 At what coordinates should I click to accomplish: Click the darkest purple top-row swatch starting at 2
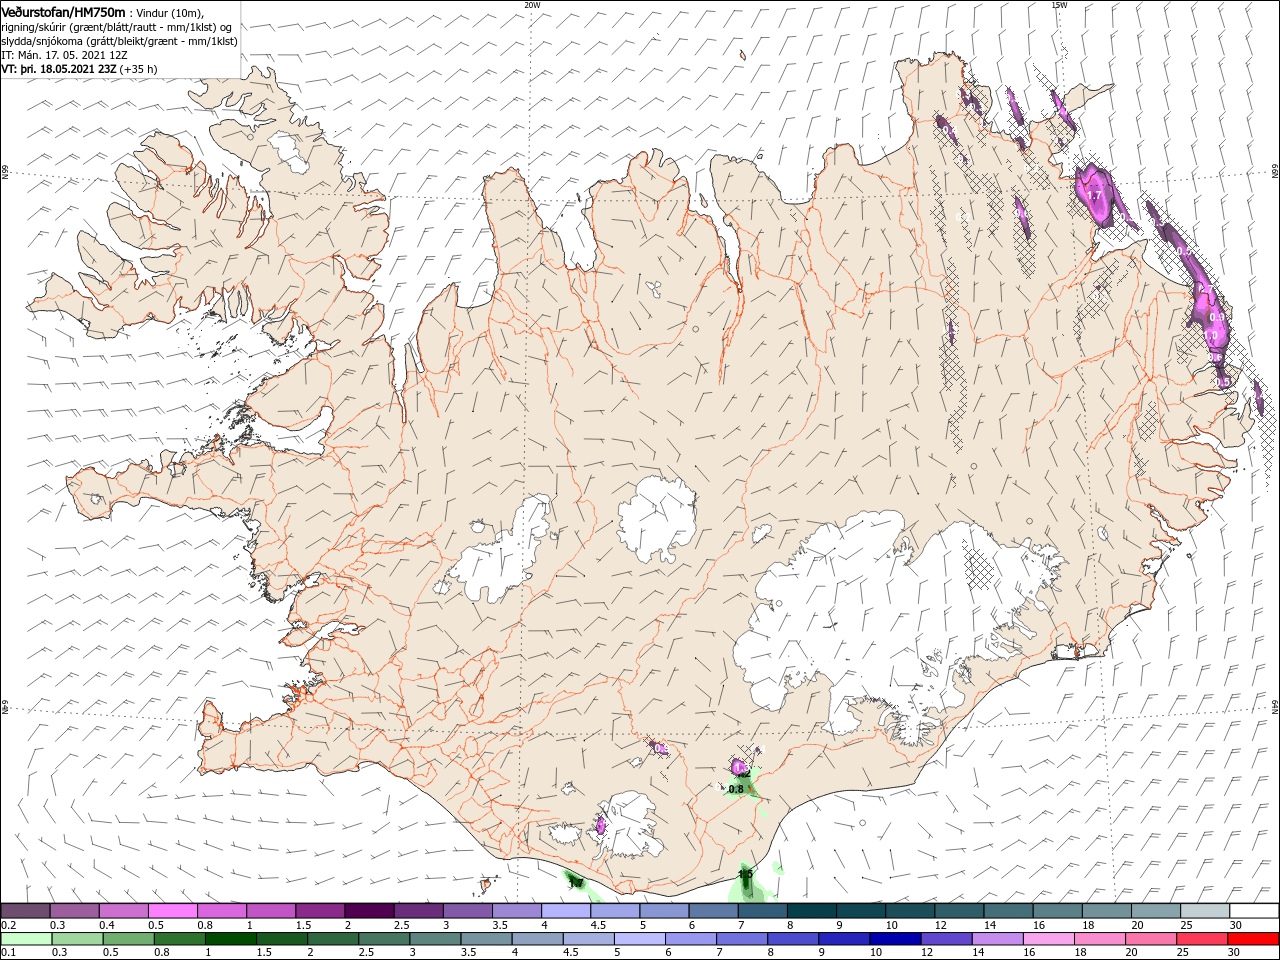click(x=368, y=911)
